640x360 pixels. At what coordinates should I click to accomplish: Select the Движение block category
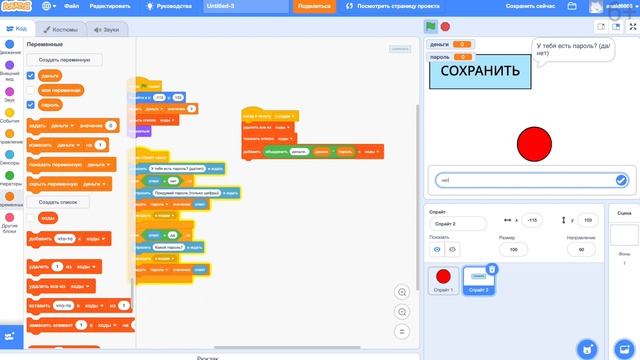click(x=10, y=47)
